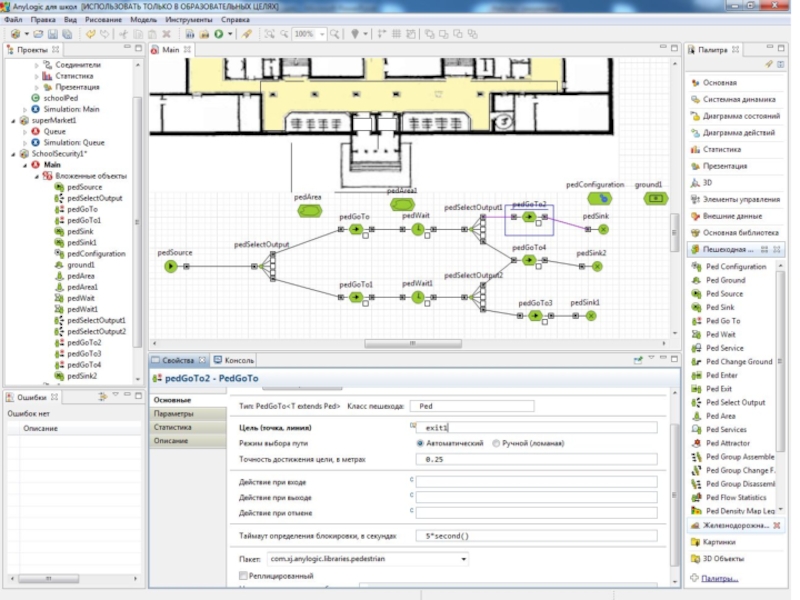
Task: Click the Цель (точка, линия) input field
Action: pyautogui.click(x=536, y=427)
